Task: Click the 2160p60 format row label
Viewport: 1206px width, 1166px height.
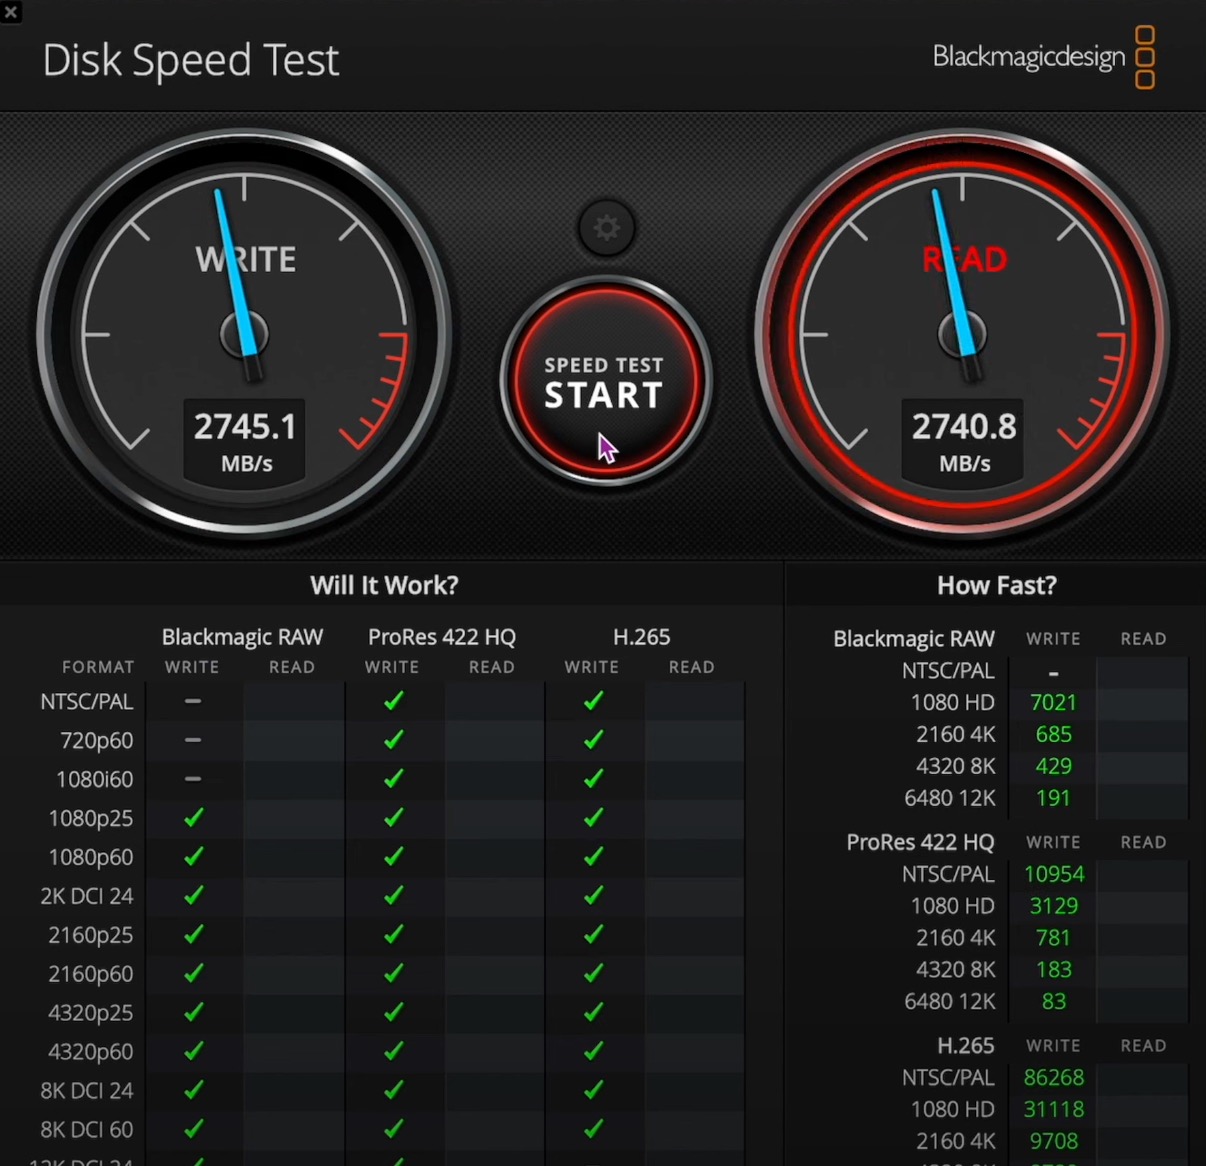Action: pyautogui.click(x=90, y=975)
